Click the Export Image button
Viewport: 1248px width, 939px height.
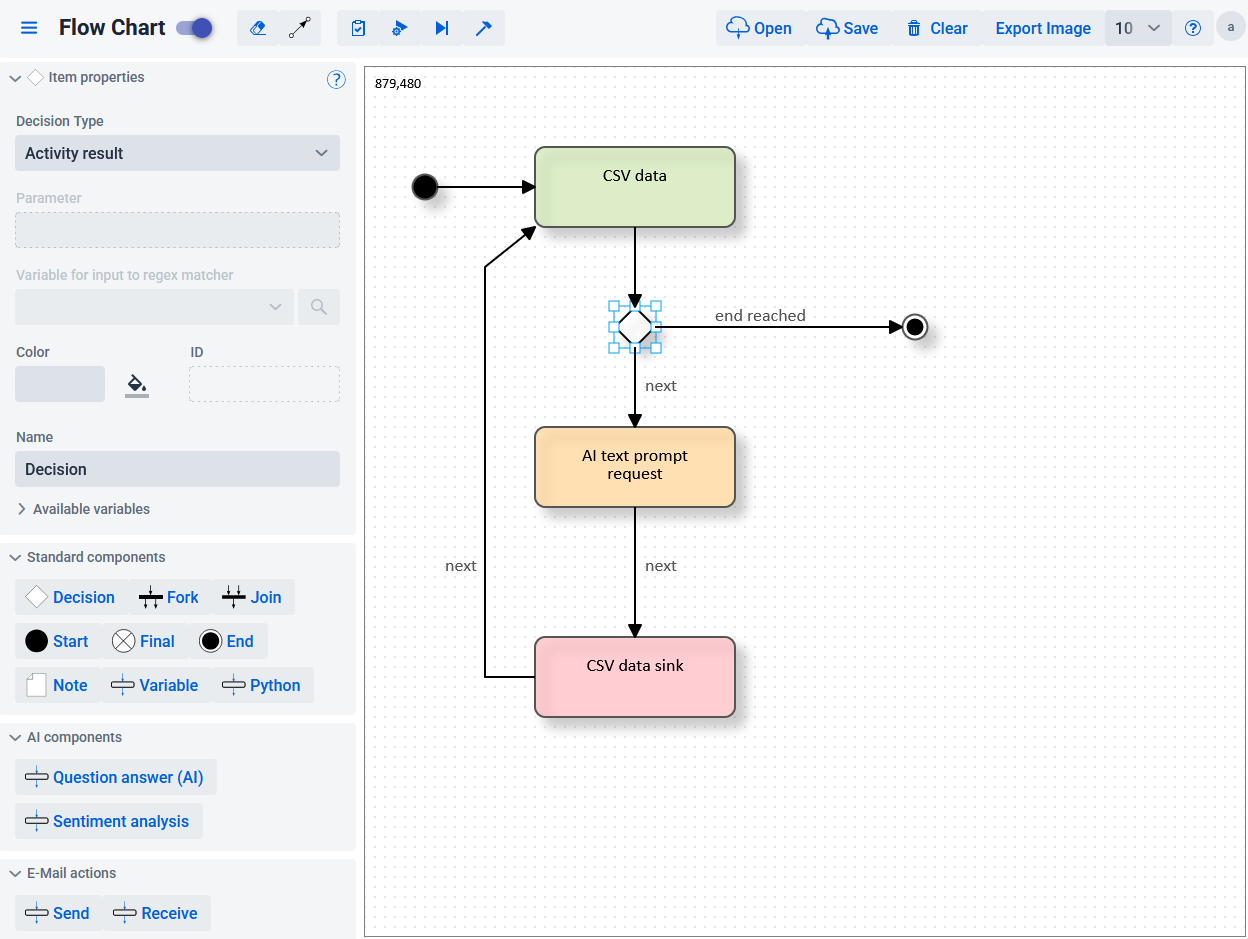coord(1042,28)
